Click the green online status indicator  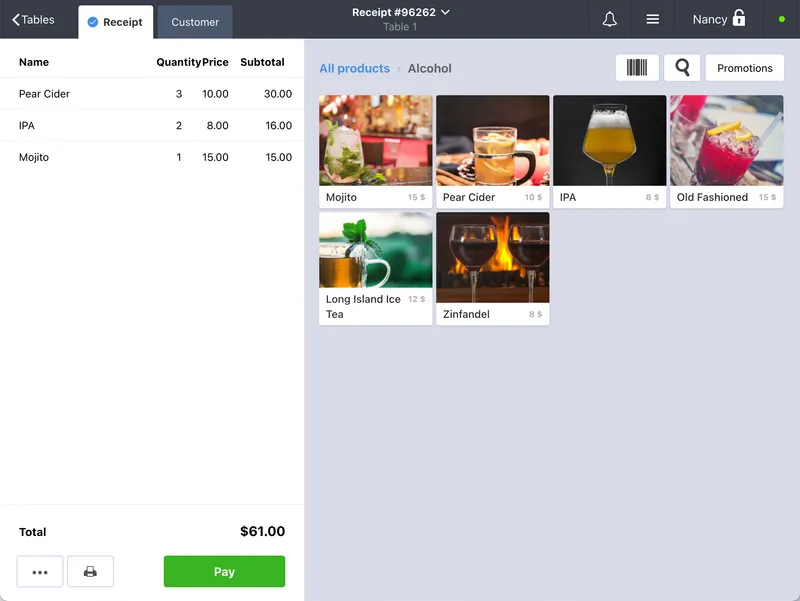click(781, 19)
